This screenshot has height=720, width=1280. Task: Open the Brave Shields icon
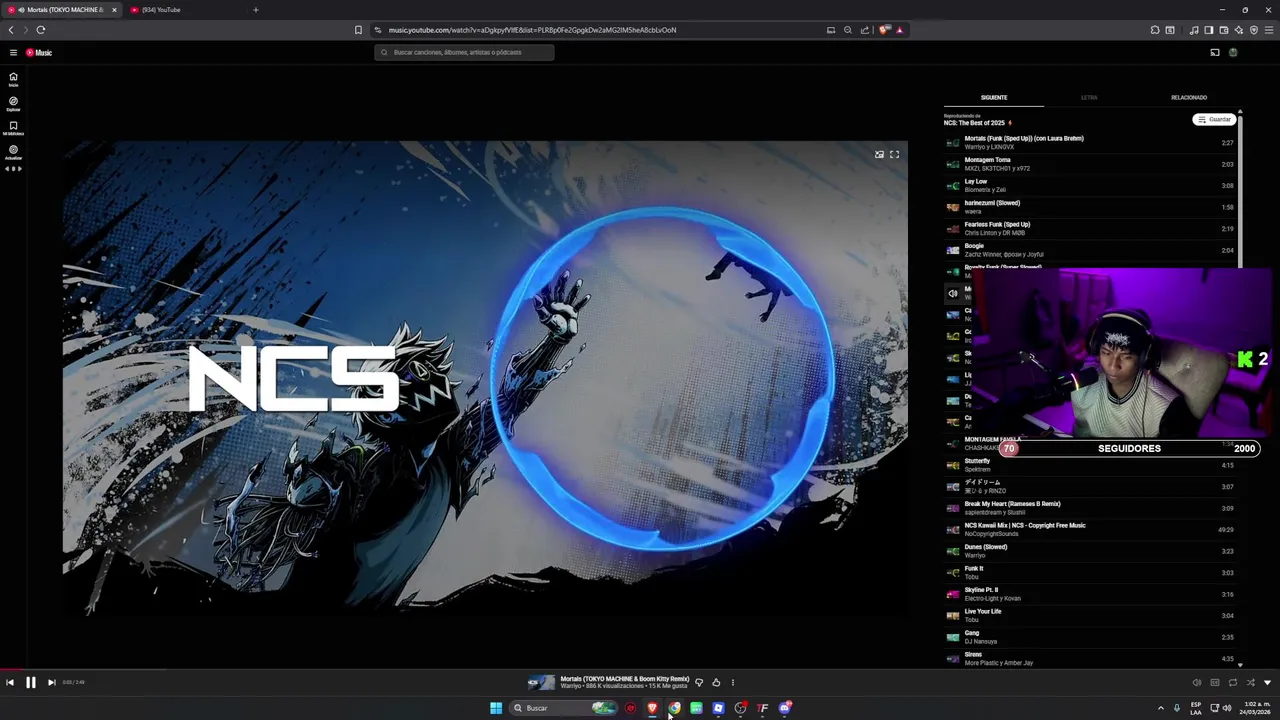[884, 30]
